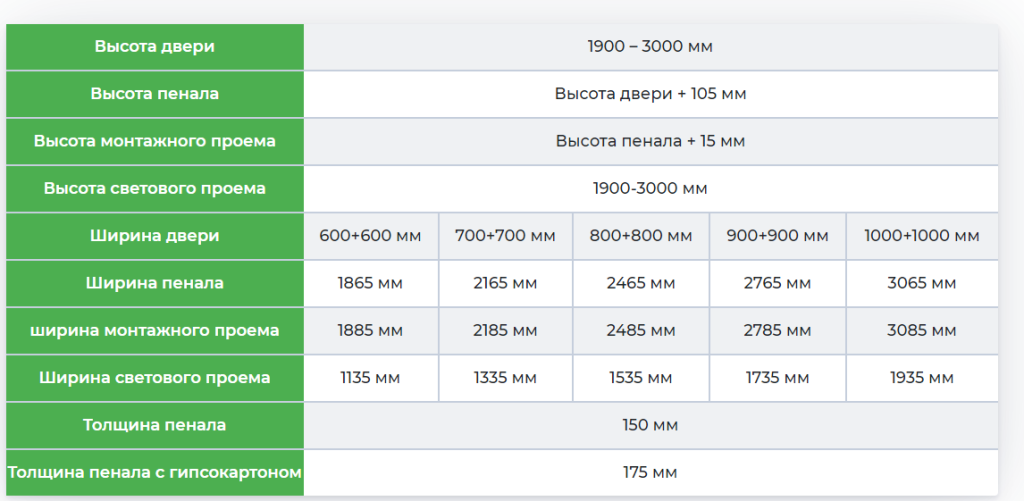Select 'Высота пенала + 15 мм' cell
Screen dimensions: 1024x501
click(650, 141)
